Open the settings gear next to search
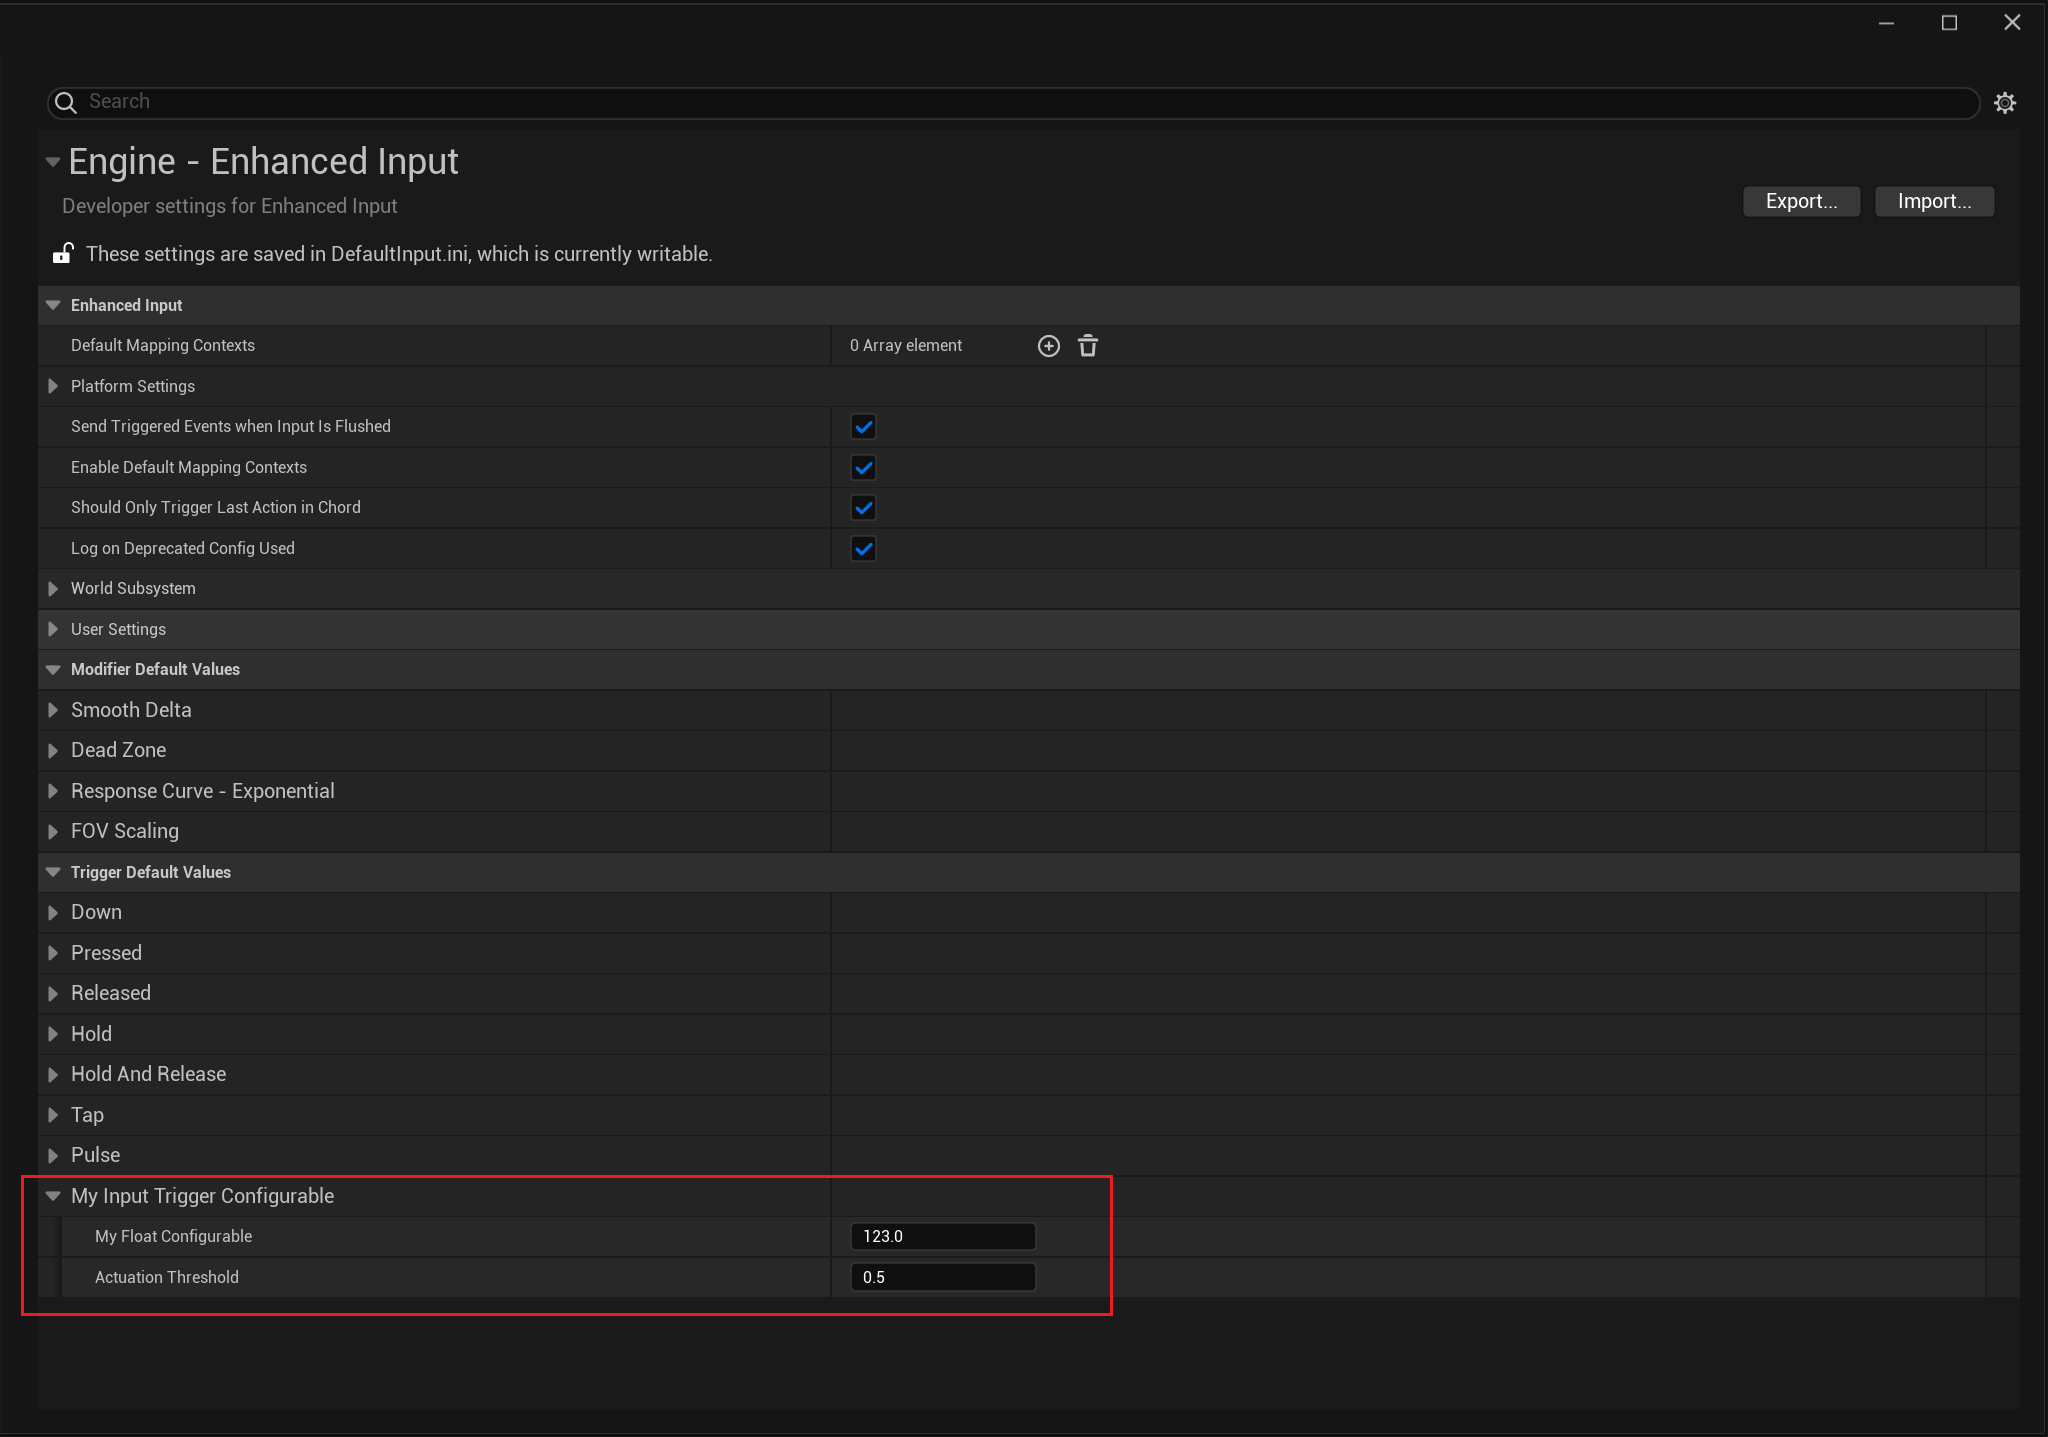The height and width of the screenshot is (1437, 2048). point(2004,102)
